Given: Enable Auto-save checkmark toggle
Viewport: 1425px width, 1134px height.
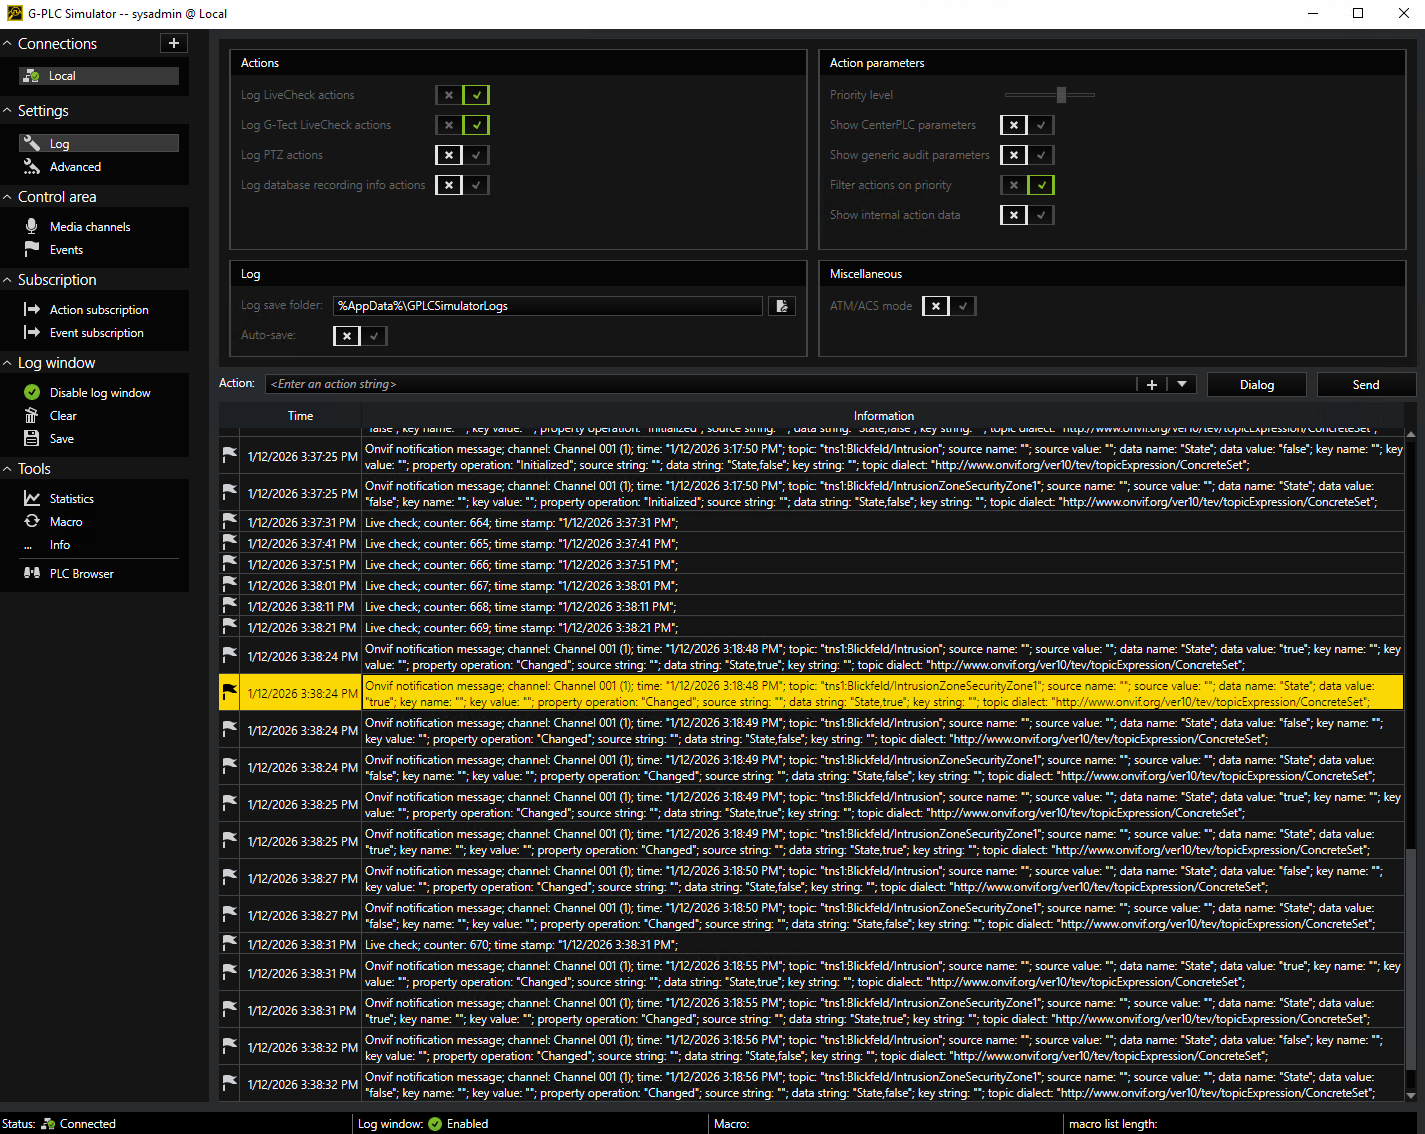Looking at the screenshot, I should 374,336.
